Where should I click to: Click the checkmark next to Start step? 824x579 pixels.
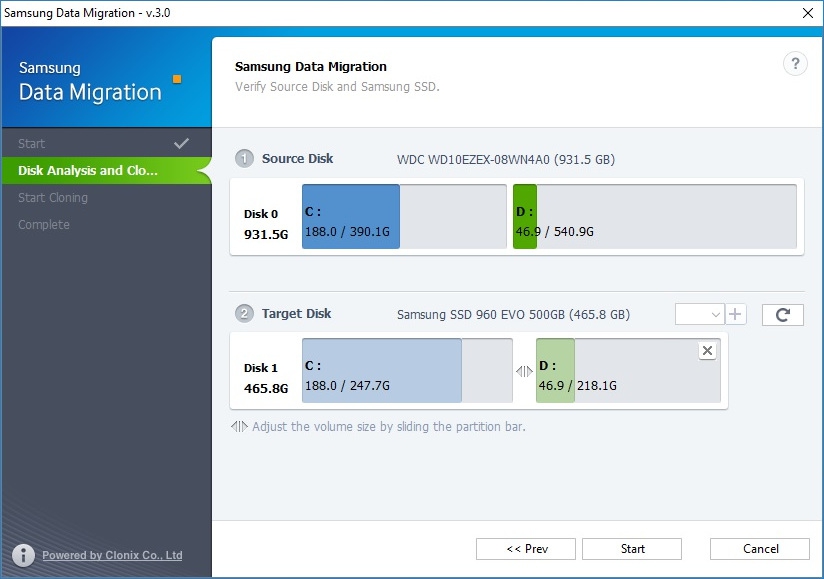tap(181, 143)
